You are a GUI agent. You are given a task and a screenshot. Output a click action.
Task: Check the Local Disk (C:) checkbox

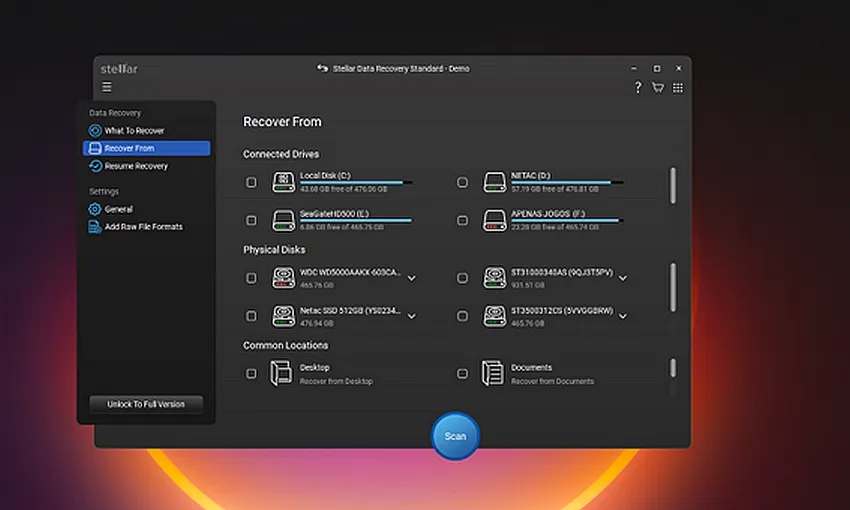click(251, 182)
